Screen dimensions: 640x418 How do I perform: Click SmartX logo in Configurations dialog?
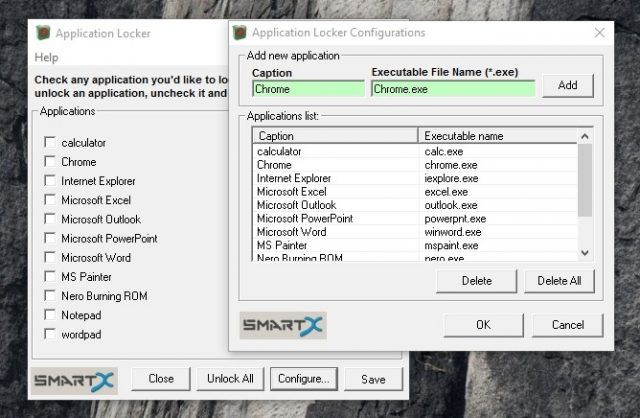[x=283, y=325]
